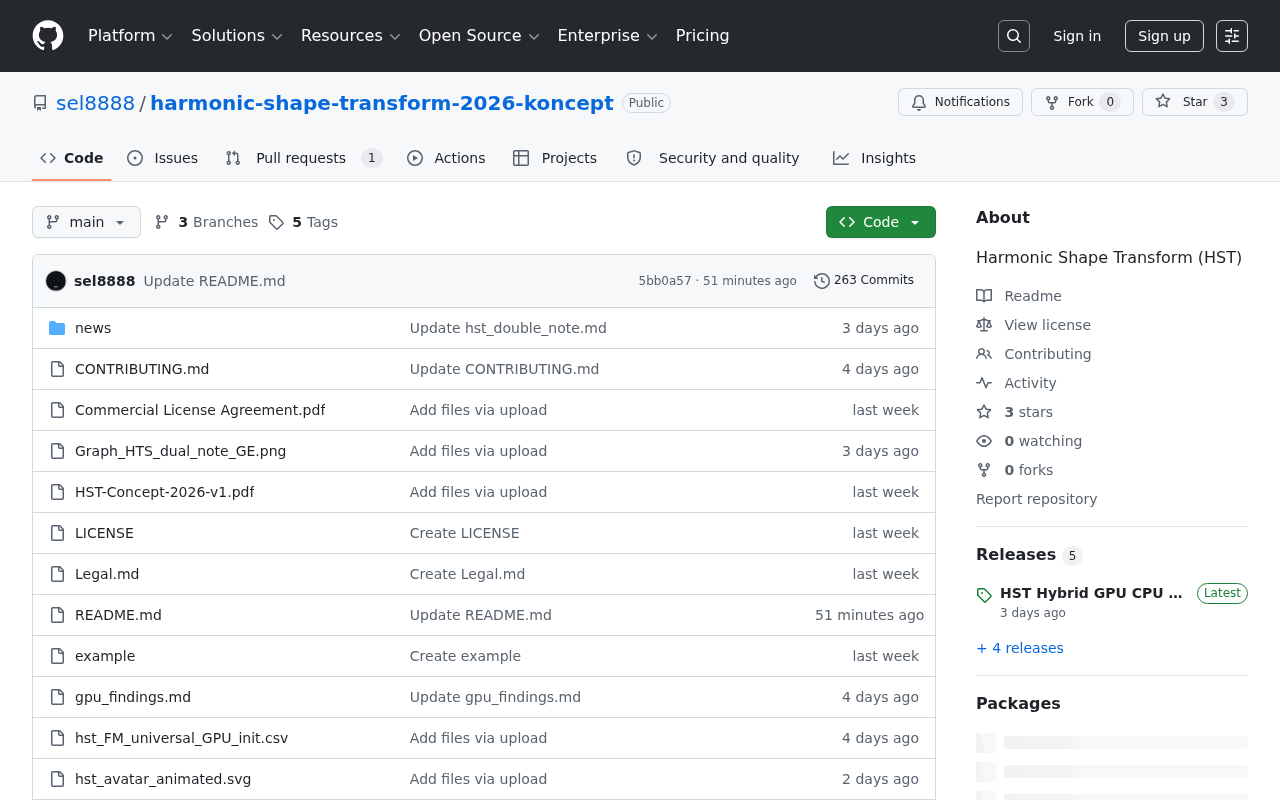
Task: Click the file icon beside gpu_findings.md
Action: click(57, 697)
